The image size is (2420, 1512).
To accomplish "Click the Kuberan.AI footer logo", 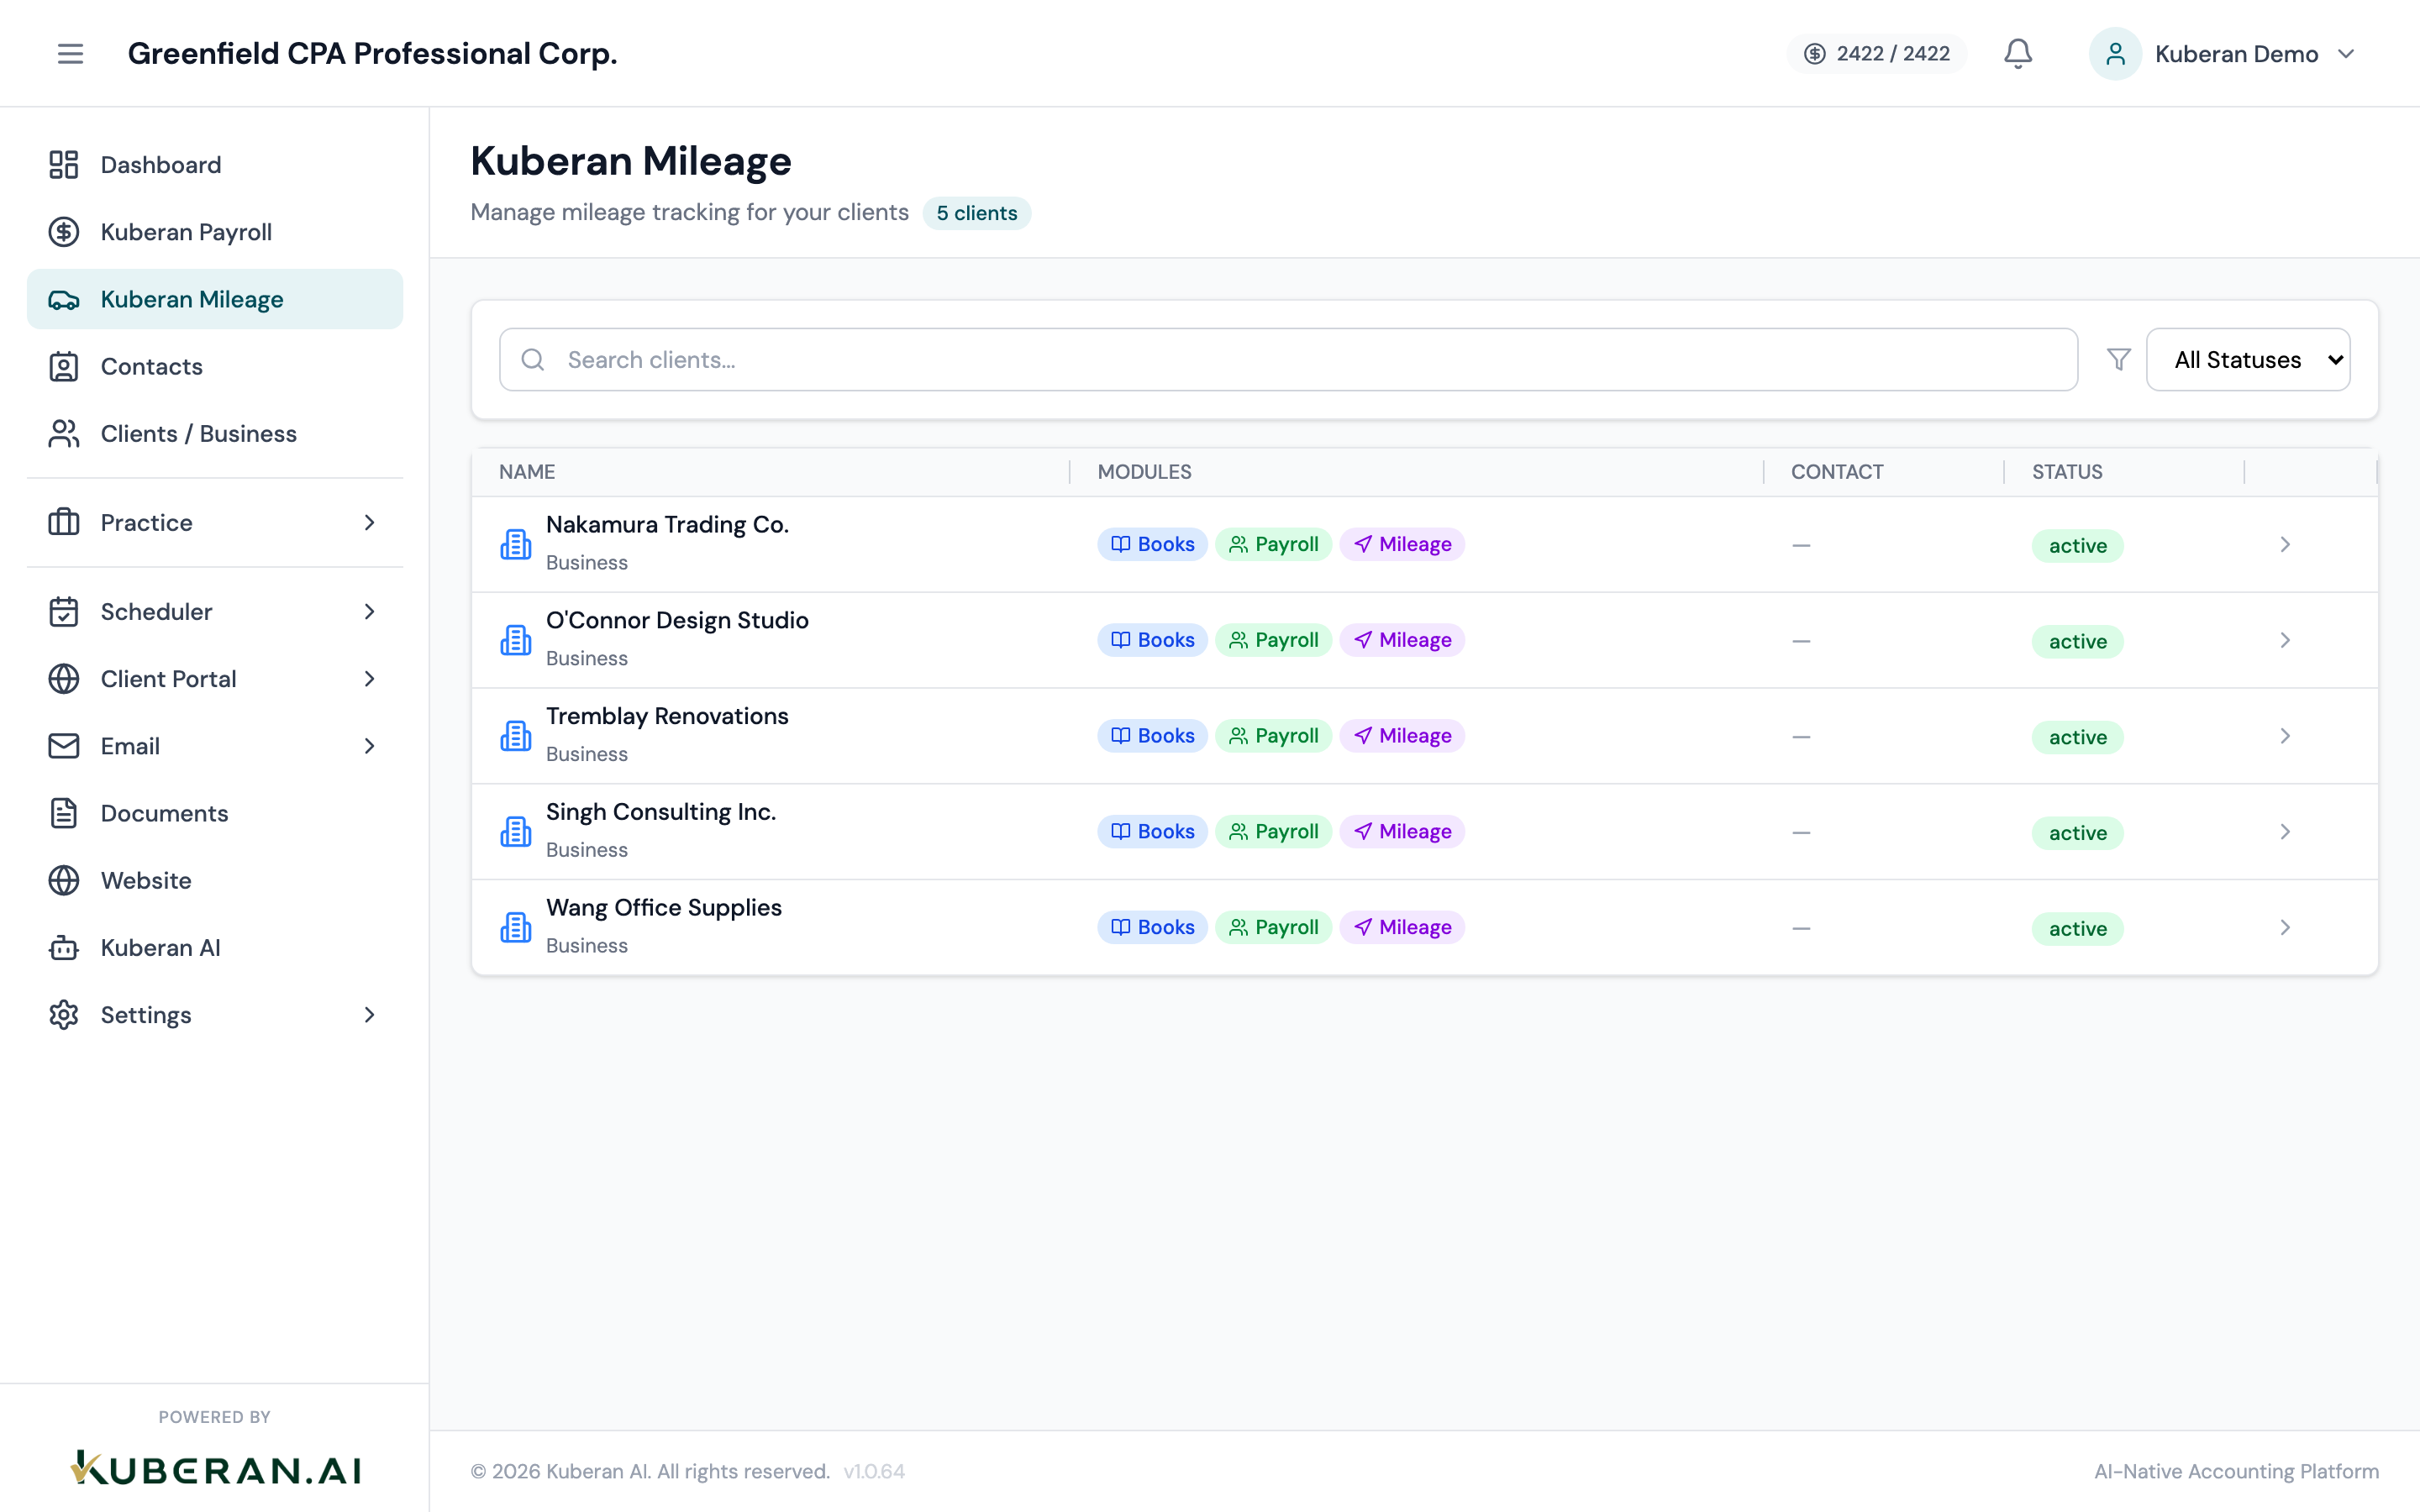I will click(215, 1469).
